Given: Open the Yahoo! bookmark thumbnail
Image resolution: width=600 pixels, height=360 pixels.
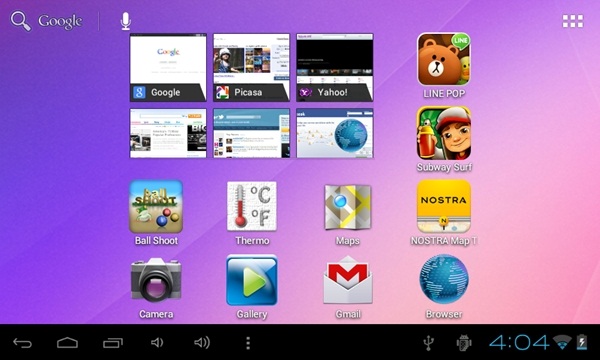Looking at the screenshot, I should pos(335,67).
